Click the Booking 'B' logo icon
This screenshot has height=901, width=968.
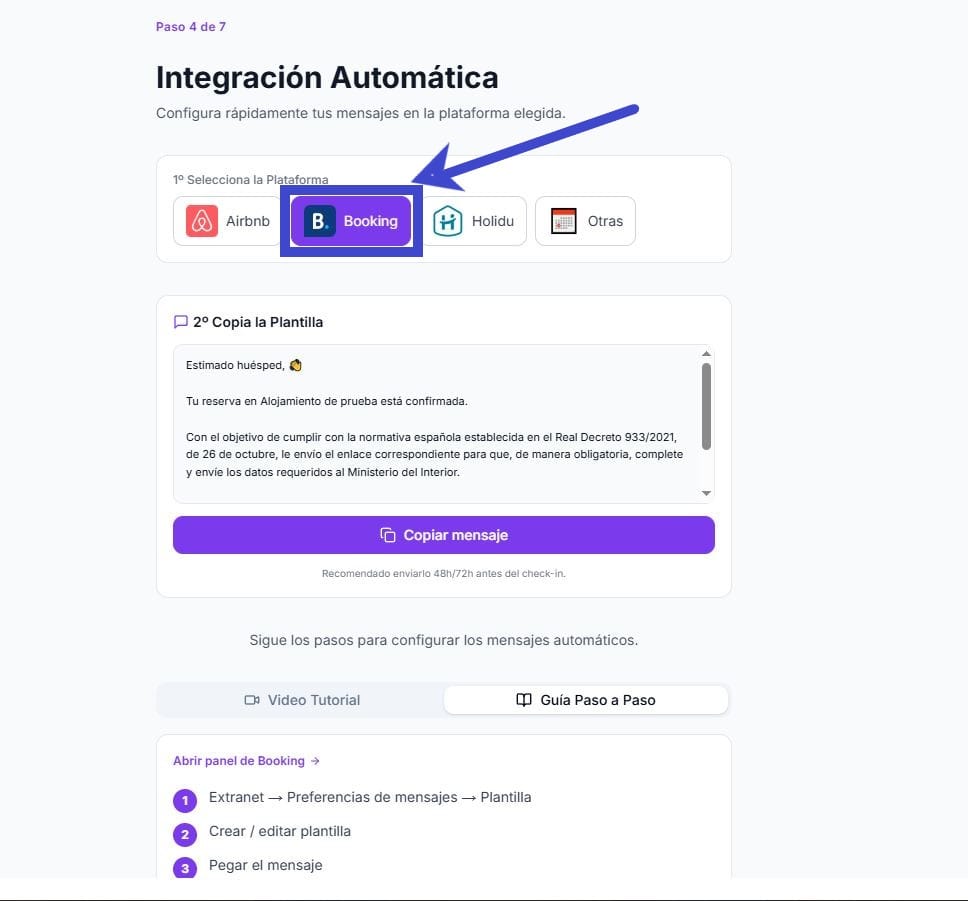(319, 220)
